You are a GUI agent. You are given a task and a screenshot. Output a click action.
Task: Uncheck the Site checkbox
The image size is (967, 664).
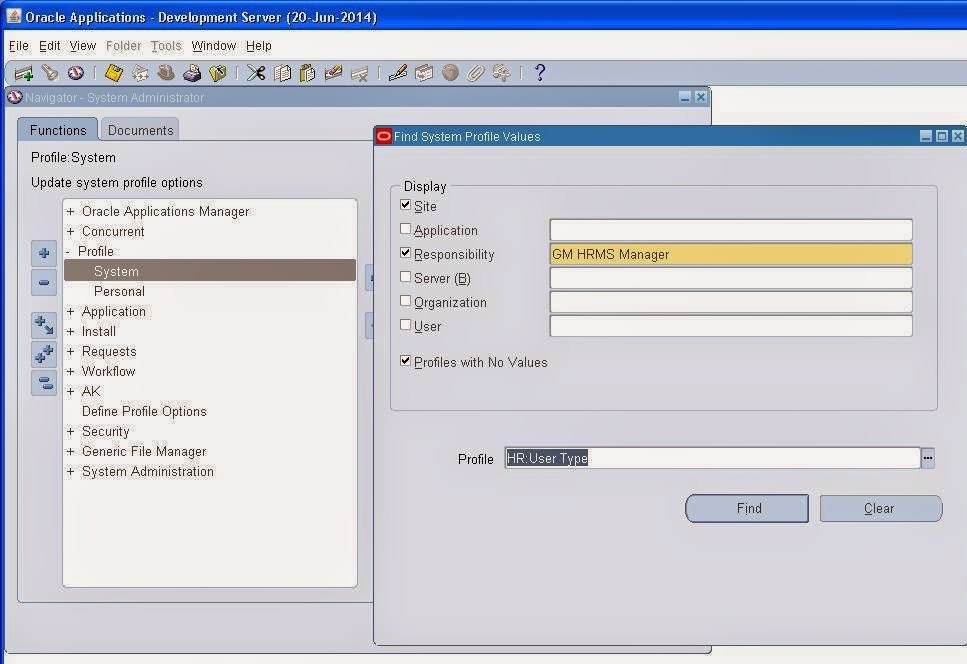point(405,206)
